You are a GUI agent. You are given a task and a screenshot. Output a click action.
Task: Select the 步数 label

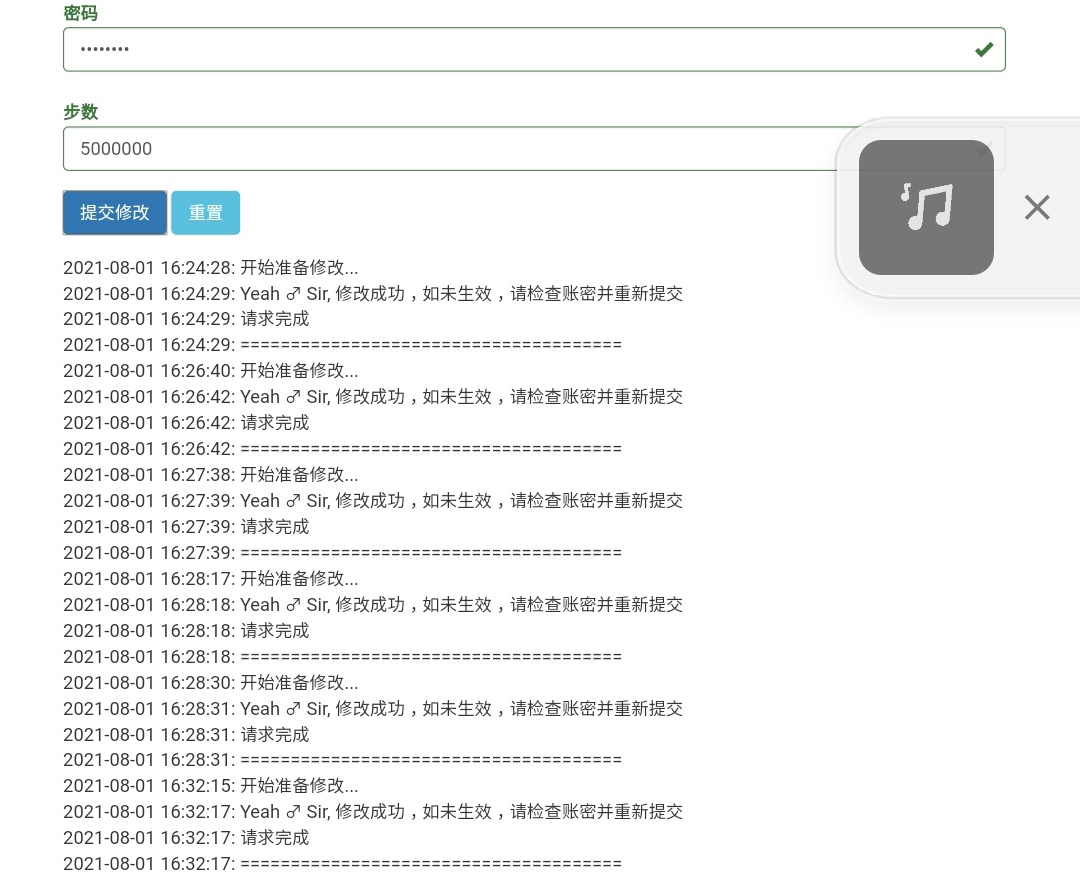pos(81,112)
